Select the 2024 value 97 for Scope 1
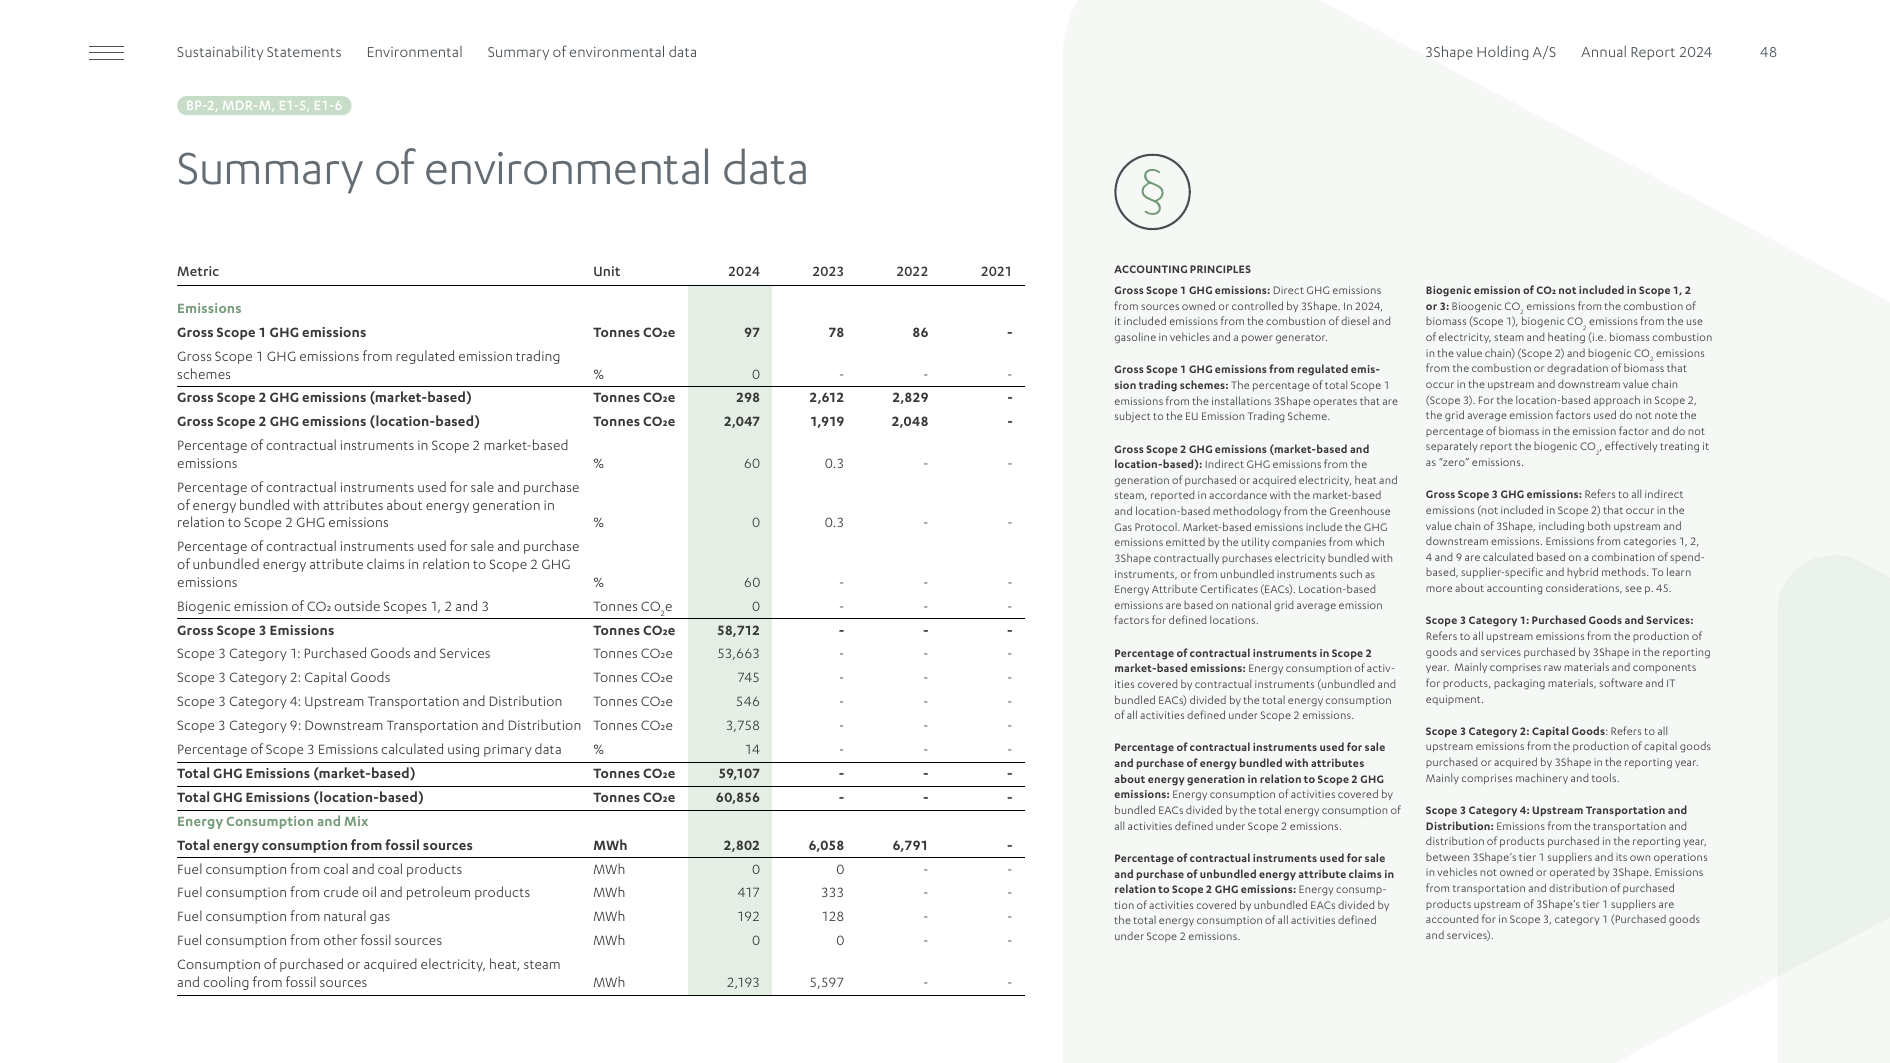 (x=751, y=333)
